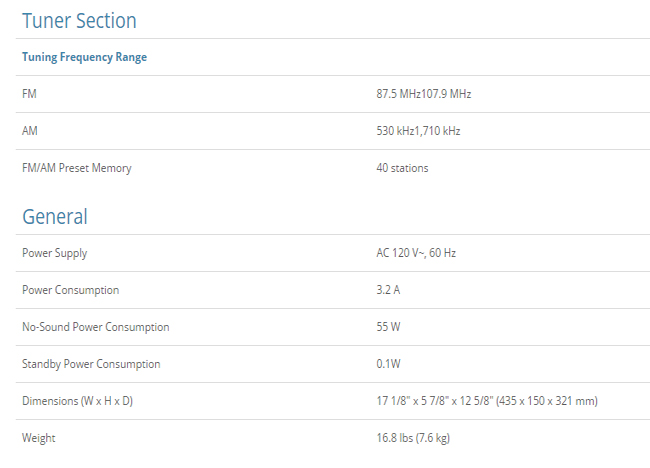
Task: Click the FM row label
Action: (29, 94)
